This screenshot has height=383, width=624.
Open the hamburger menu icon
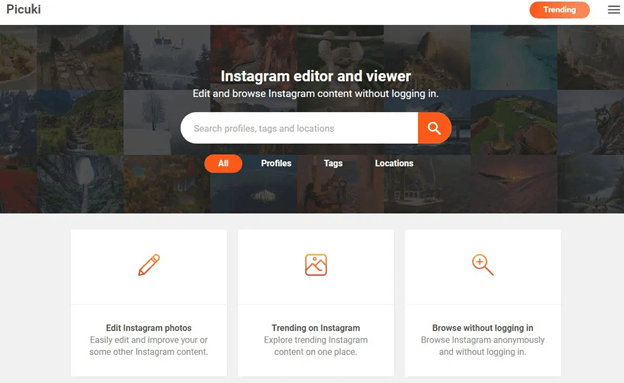coord(614,10)
